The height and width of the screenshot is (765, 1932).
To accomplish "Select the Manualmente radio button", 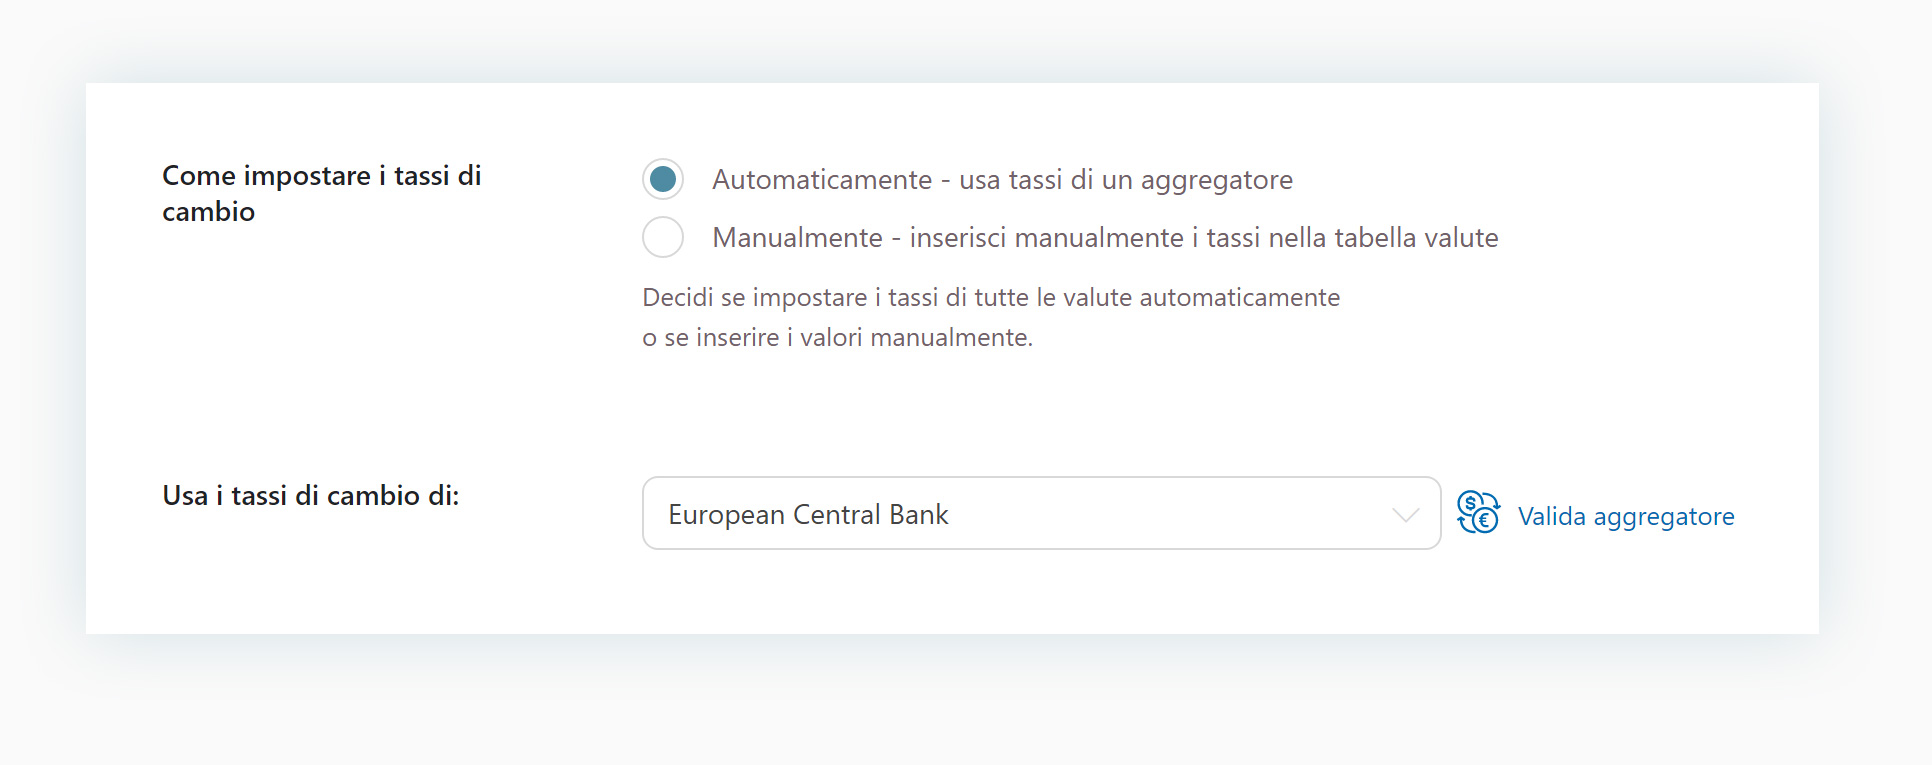I will click(x=663, y=237).
